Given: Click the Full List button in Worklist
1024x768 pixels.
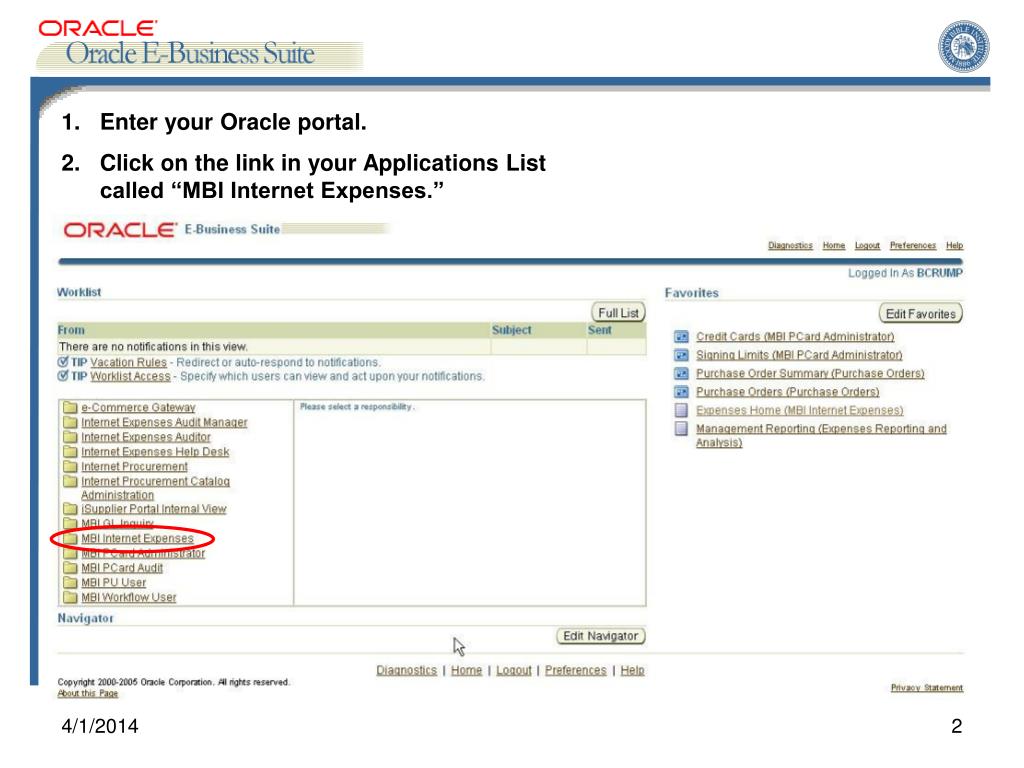Looking at the screenshot, I should click(618, 313).
